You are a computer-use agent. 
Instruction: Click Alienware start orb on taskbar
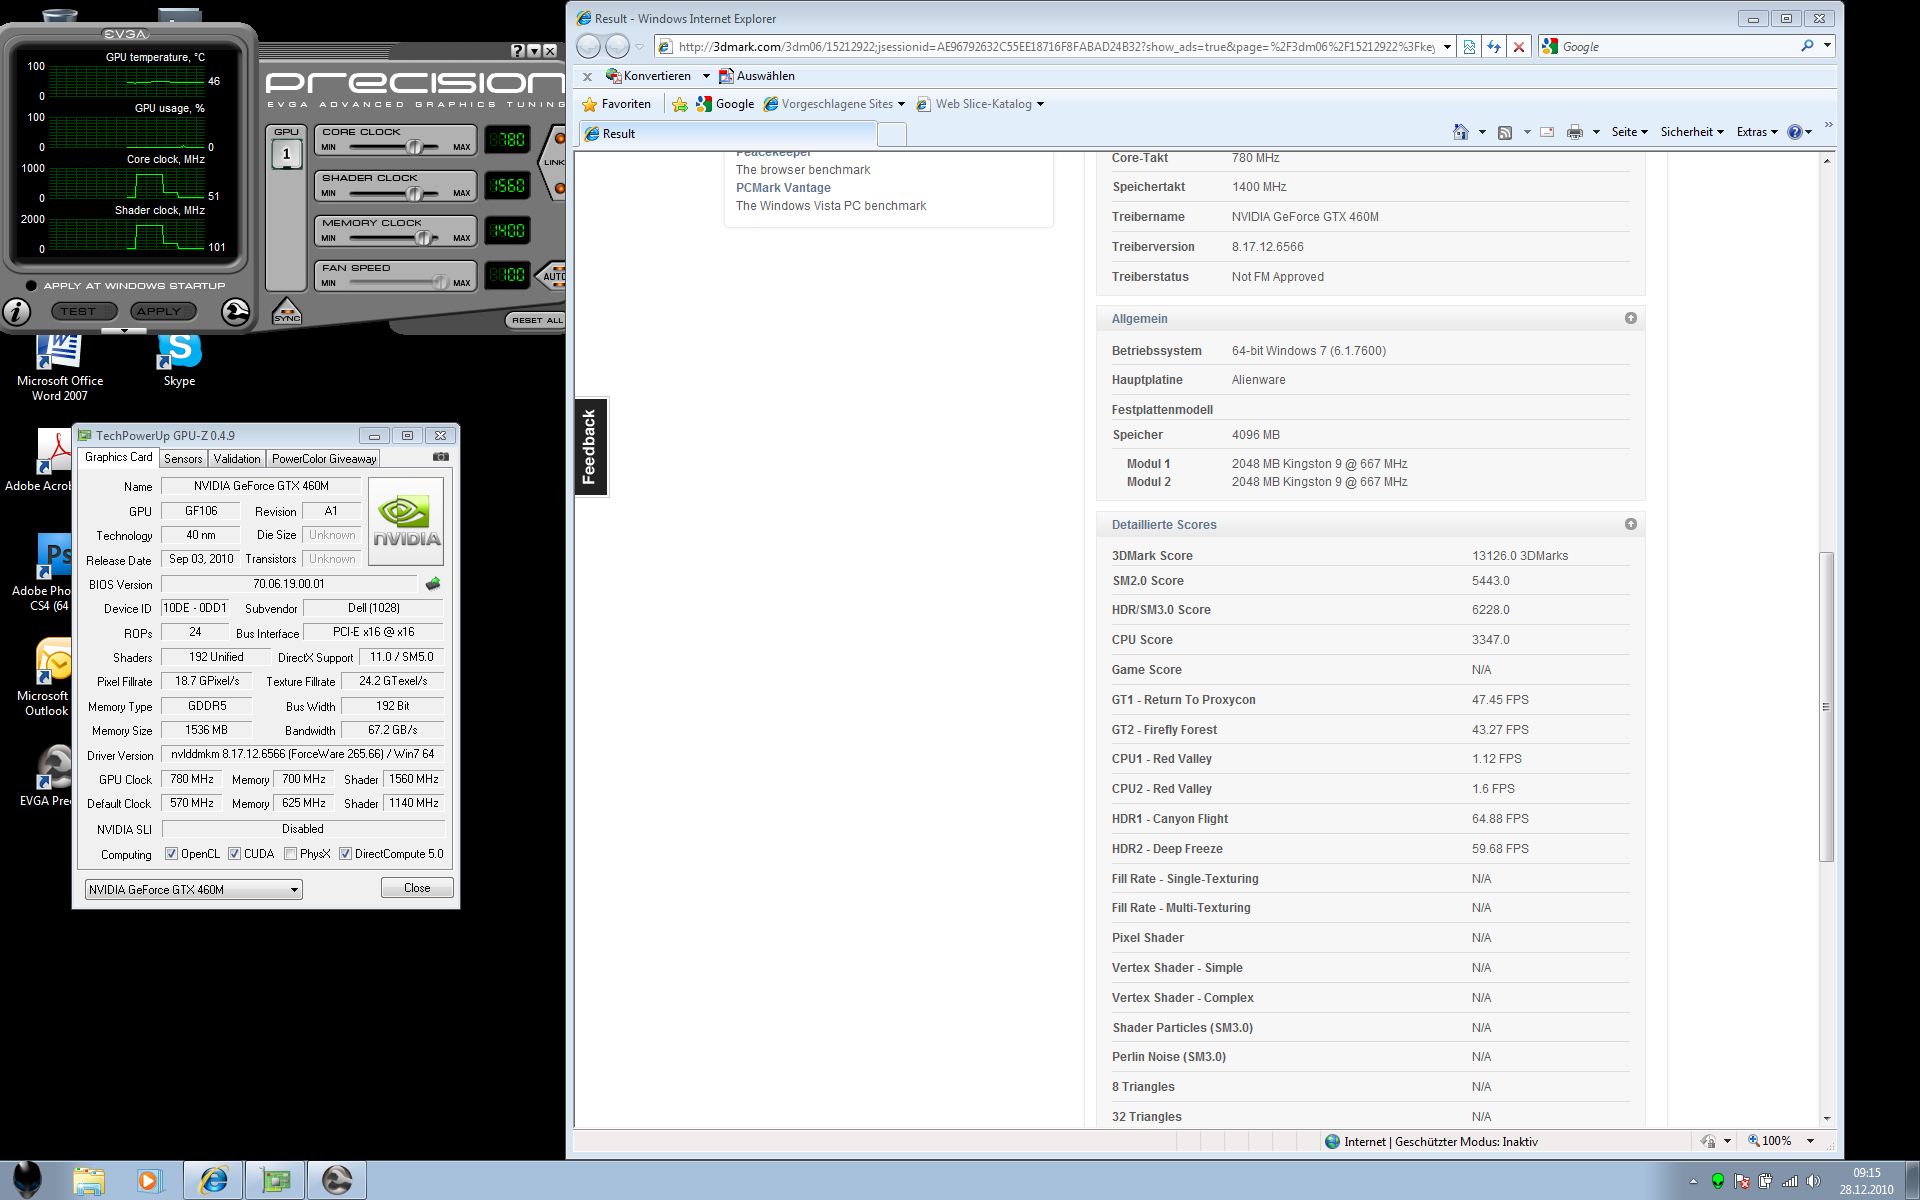click(28, 1180)
